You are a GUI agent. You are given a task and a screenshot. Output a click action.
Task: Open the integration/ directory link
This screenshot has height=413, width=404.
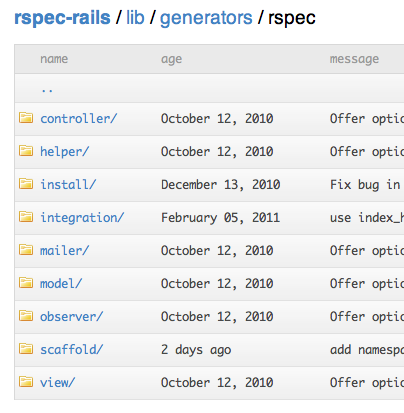click(82, 217)
